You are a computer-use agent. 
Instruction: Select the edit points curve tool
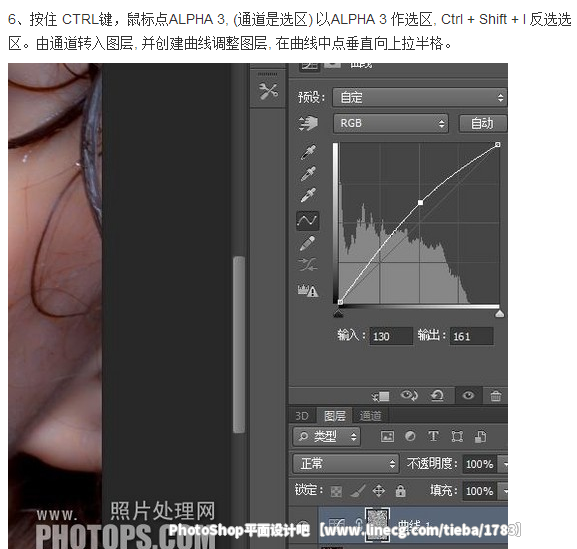click(x=308, y=221)
